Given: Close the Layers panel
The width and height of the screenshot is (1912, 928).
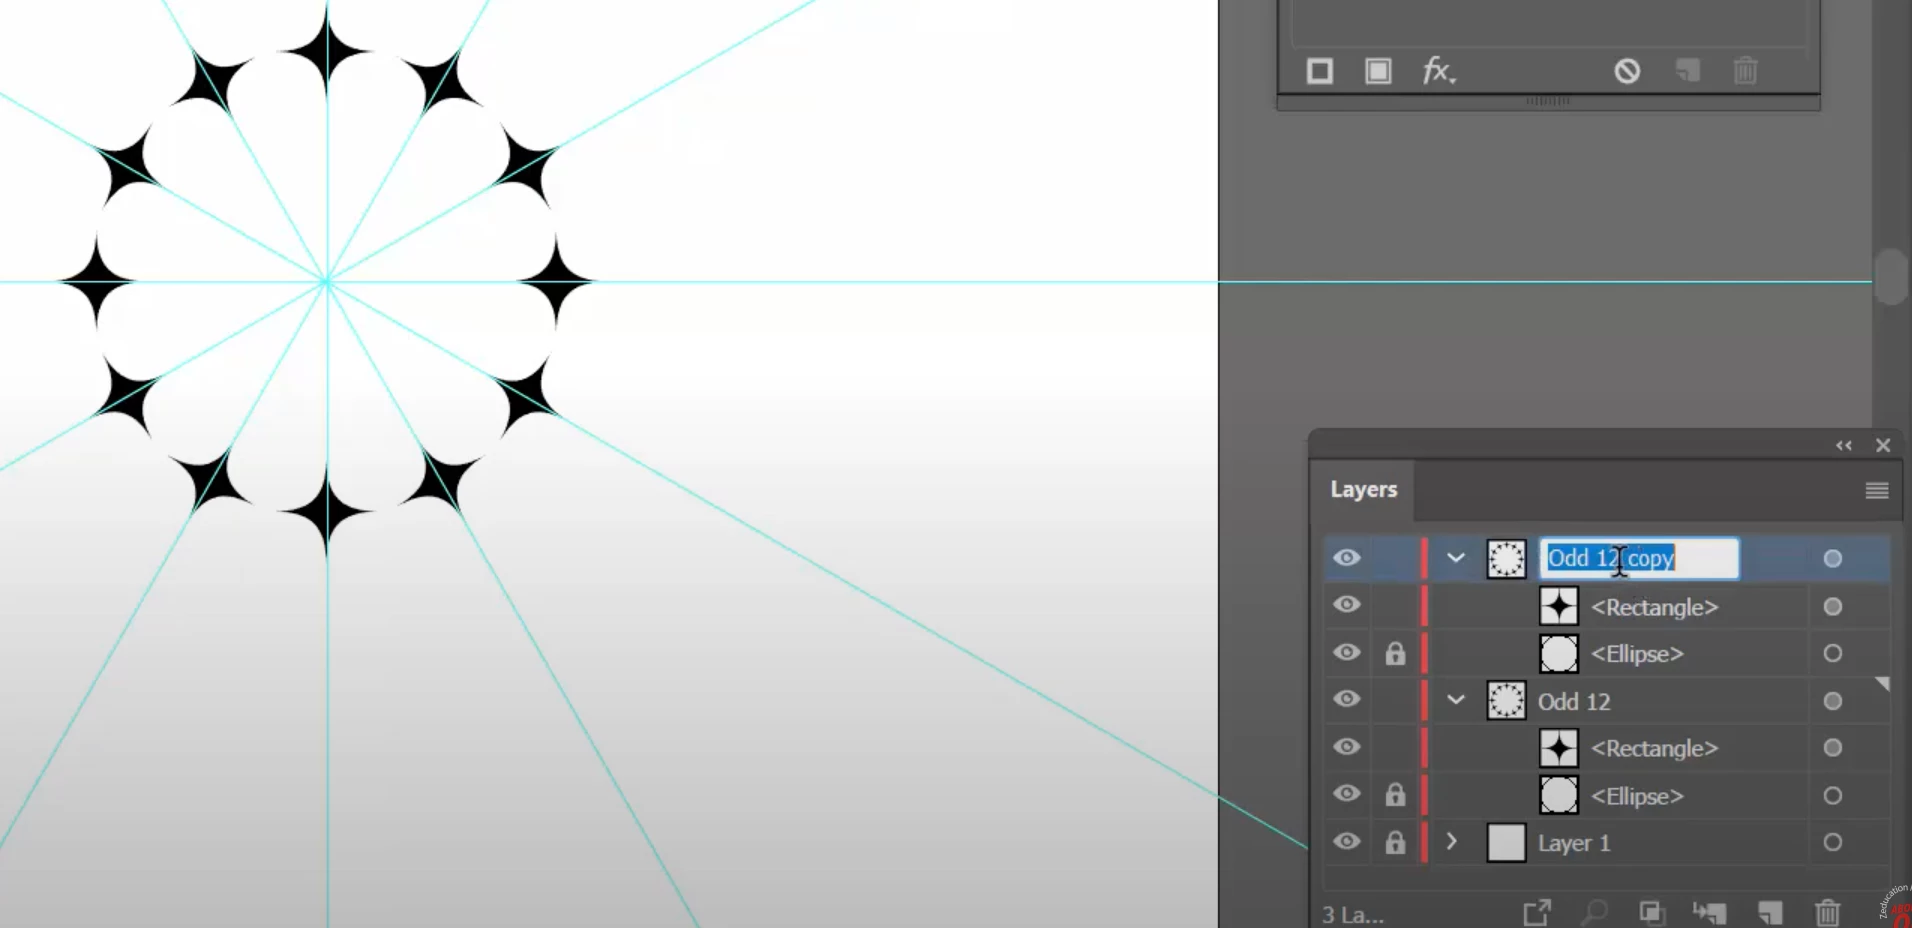Looking at the screenshot, I should (1883, 445).
